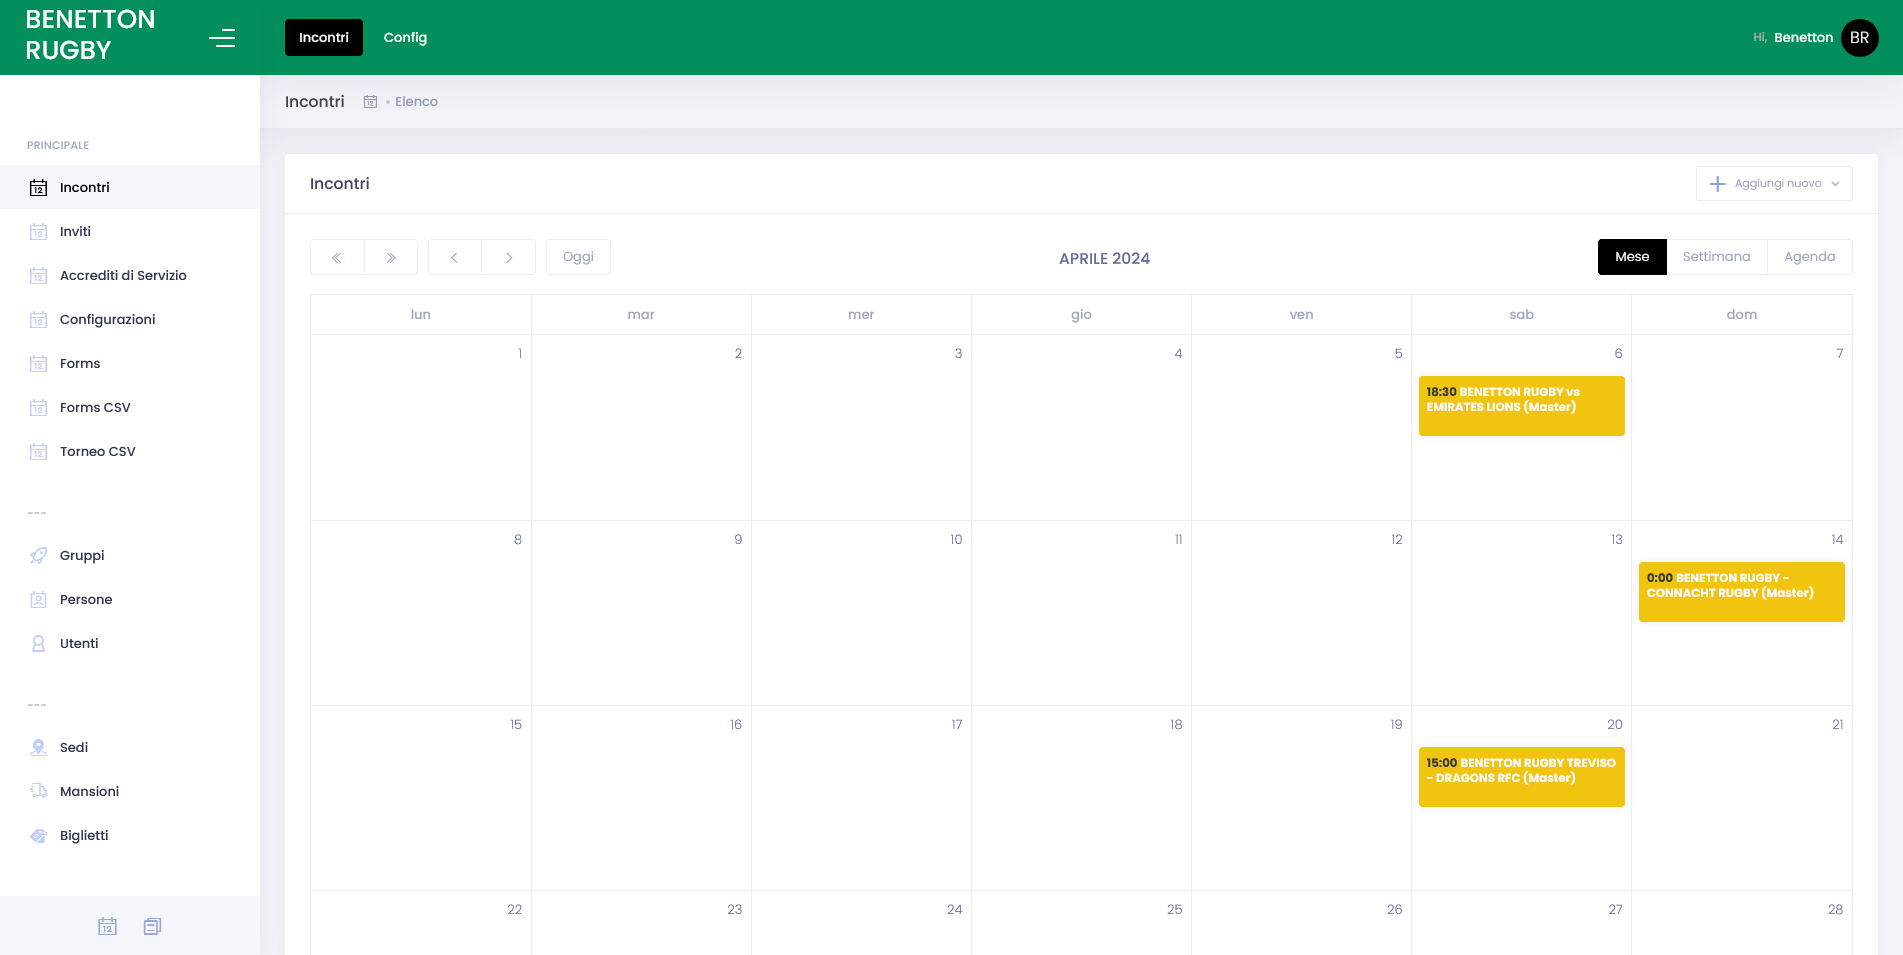Click the Forms CSV icon in sidebar
Viewport: 1903px width, 955px height.
click(x=38, y=407)
